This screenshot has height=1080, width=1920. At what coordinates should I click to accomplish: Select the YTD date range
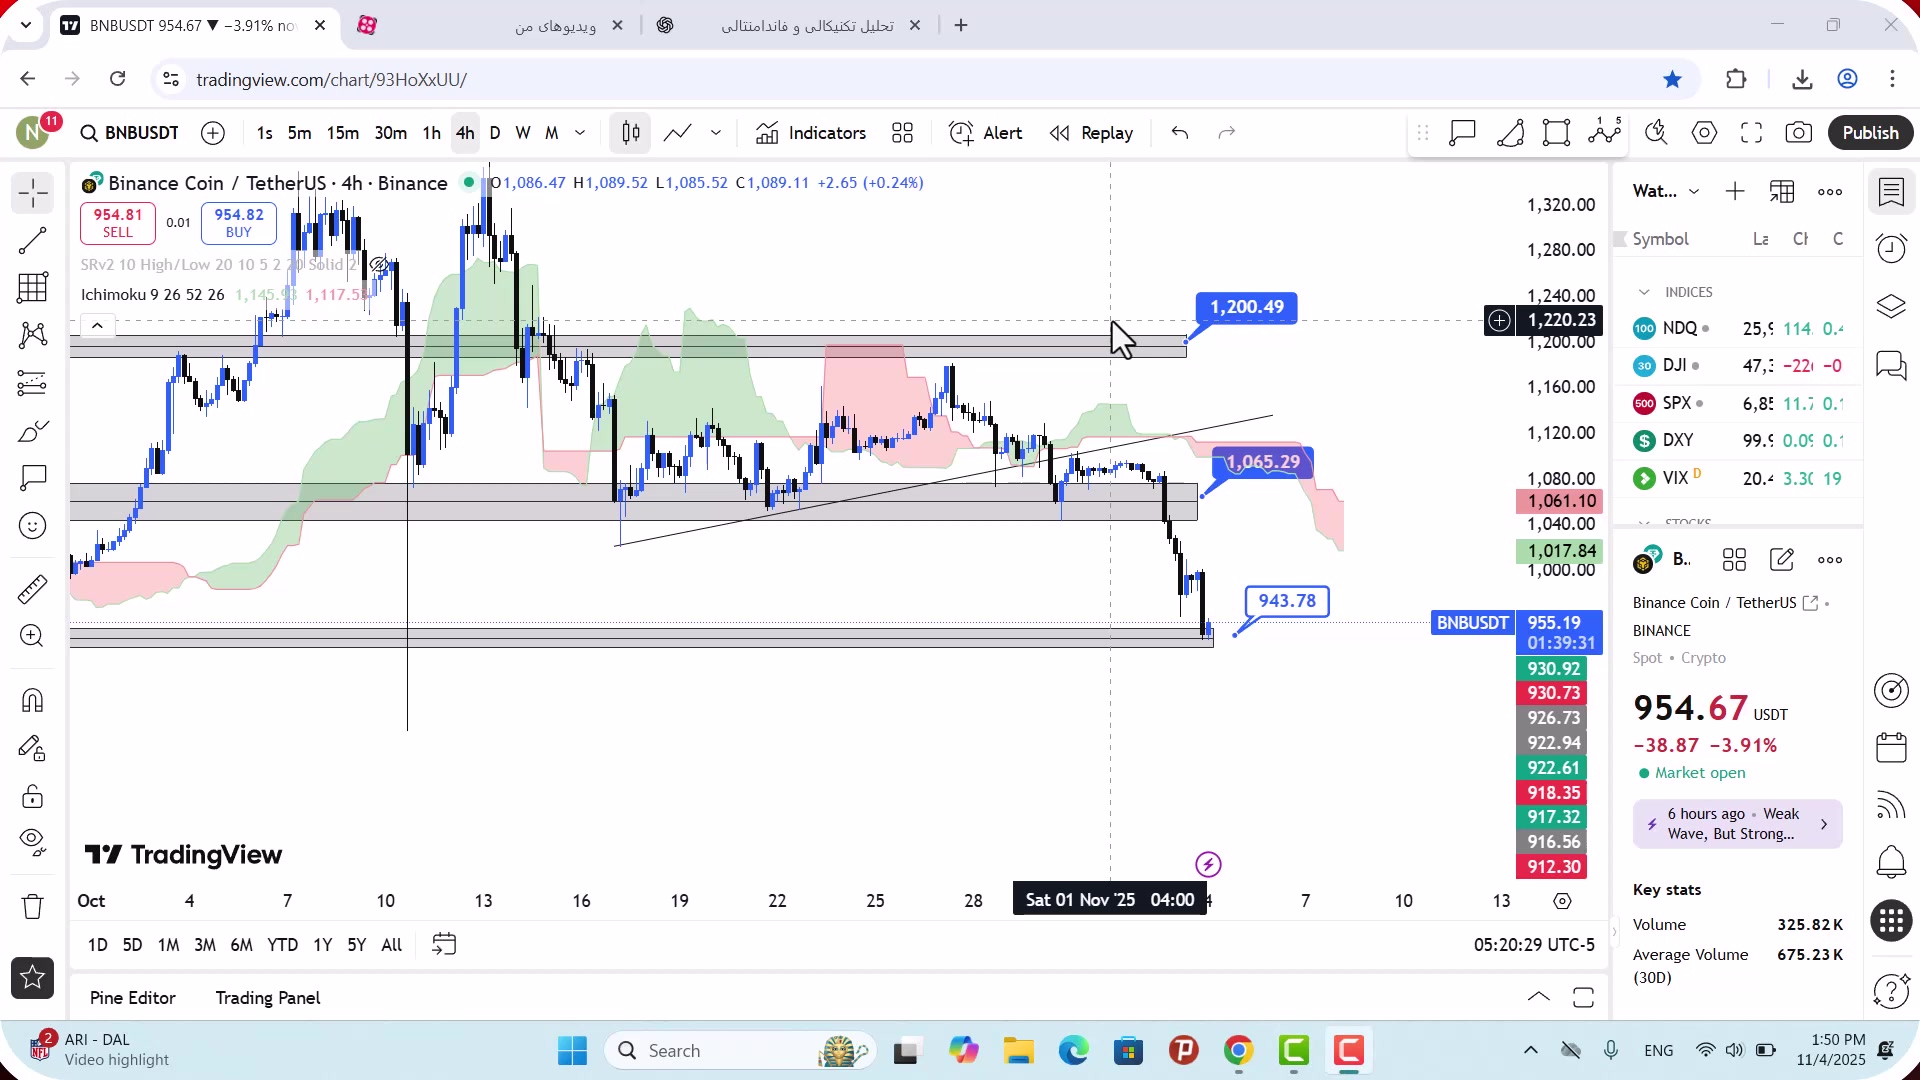(282, 945)
